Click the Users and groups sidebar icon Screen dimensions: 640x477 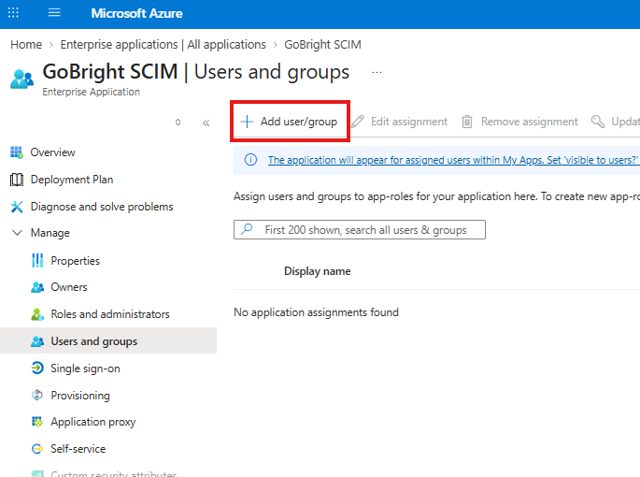click(x=37, y=341)
